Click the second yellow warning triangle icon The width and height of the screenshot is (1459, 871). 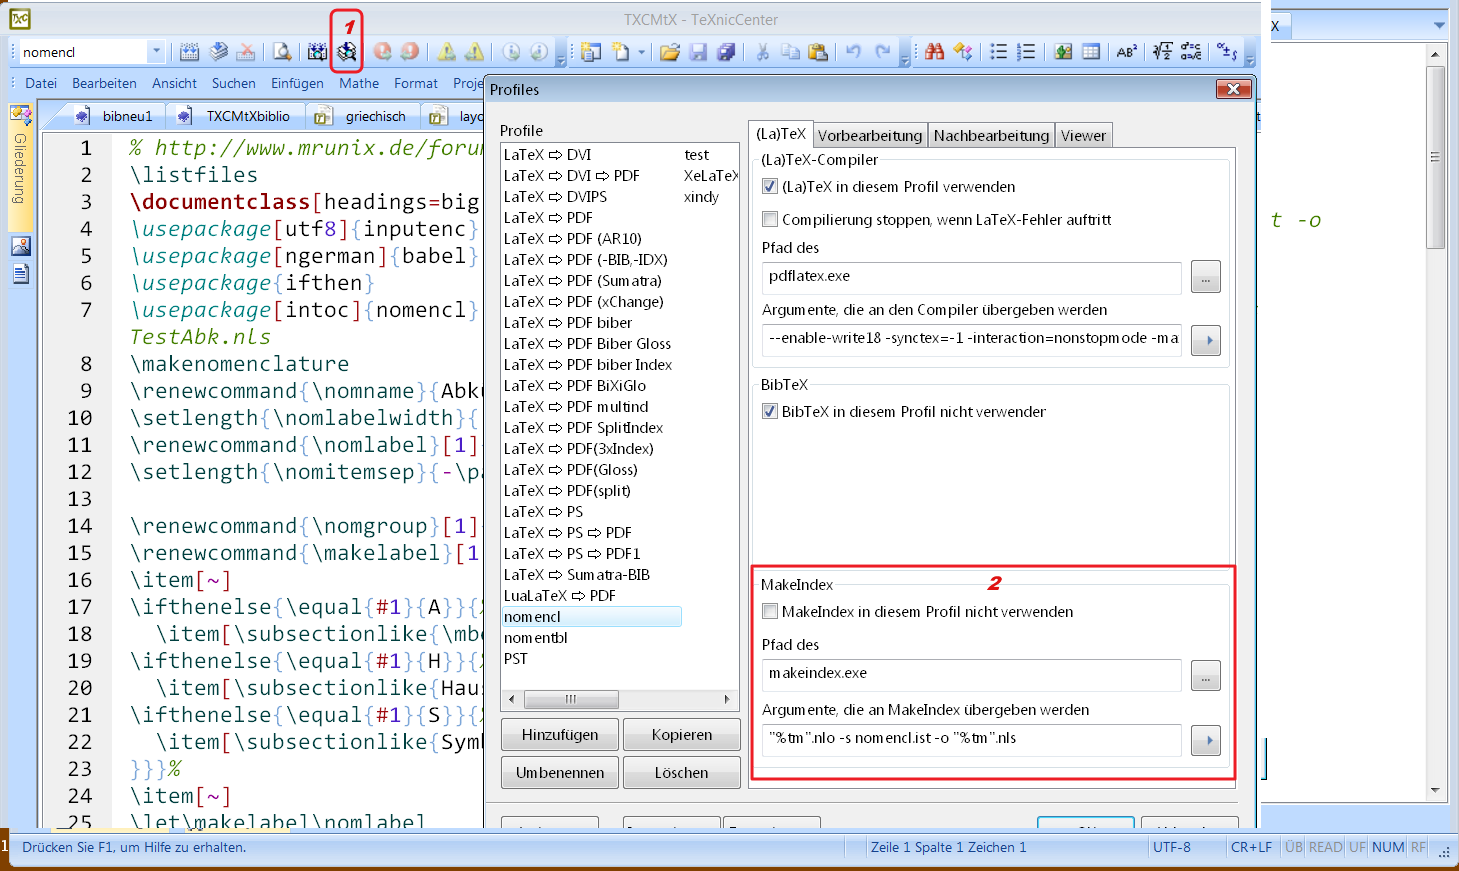coord(474,52)
